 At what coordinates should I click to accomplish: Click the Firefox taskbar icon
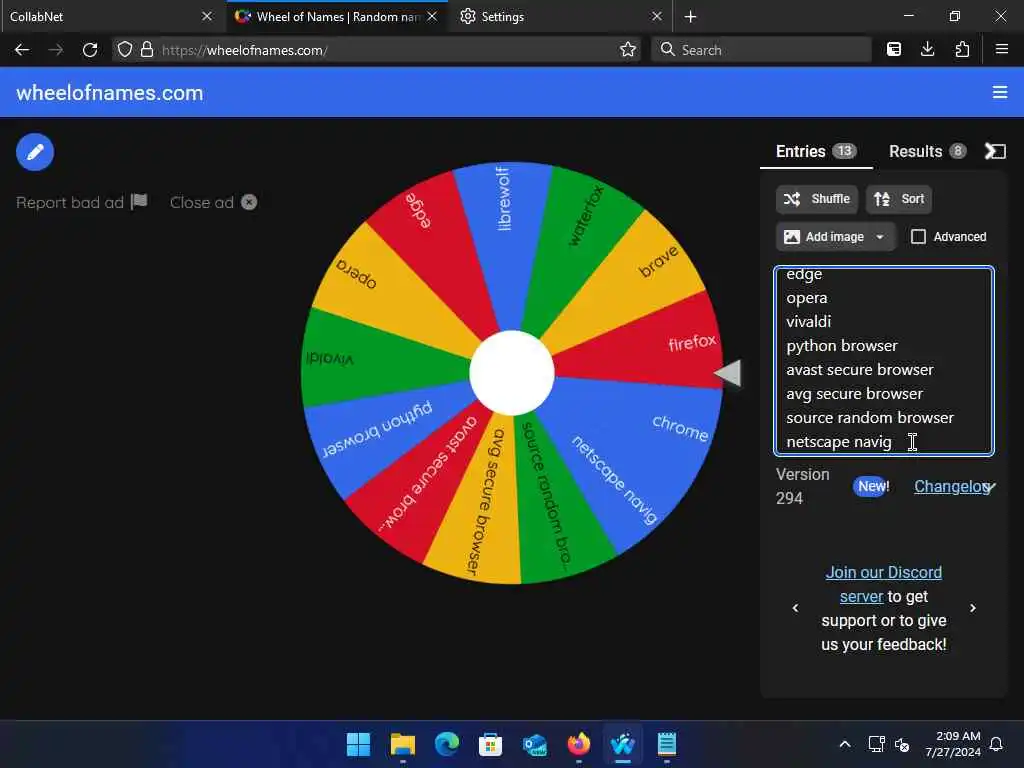(579, 744)
